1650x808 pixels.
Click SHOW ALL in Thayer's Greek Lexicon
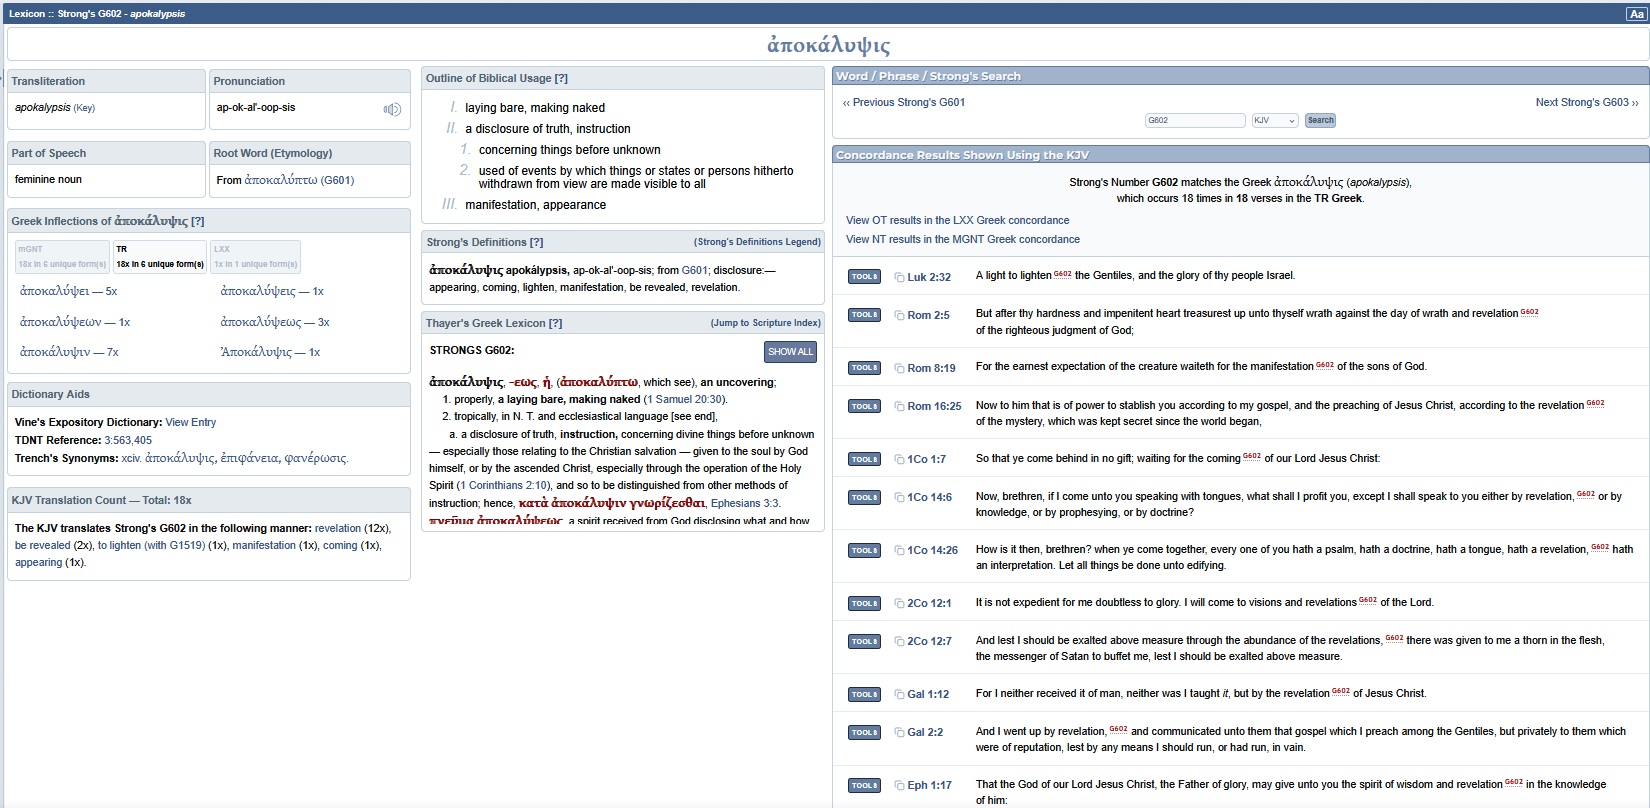(791, 352)
